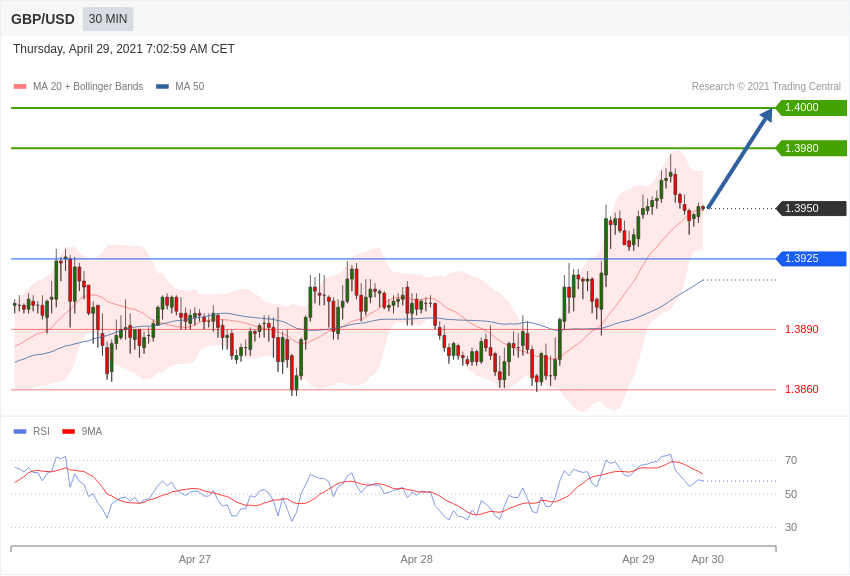
Task: Click the chart date and time text
Action: tap(124, 49)
